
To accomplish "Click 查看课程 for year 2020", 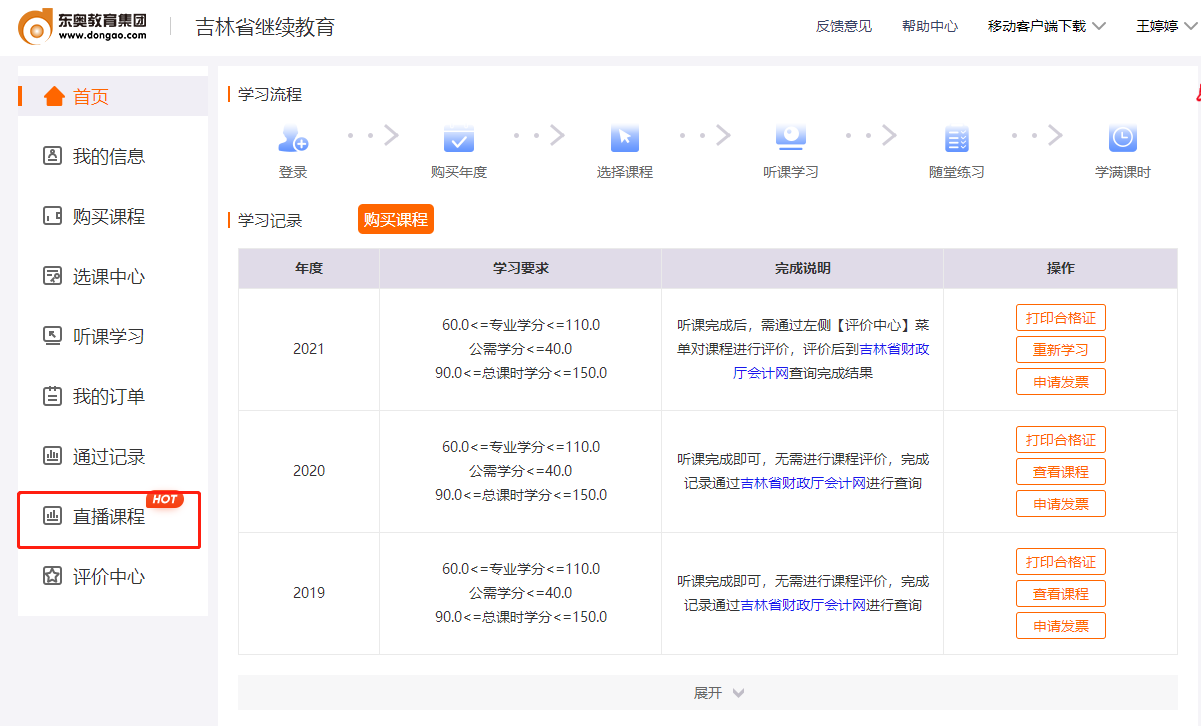I will tap(1061, 472).
